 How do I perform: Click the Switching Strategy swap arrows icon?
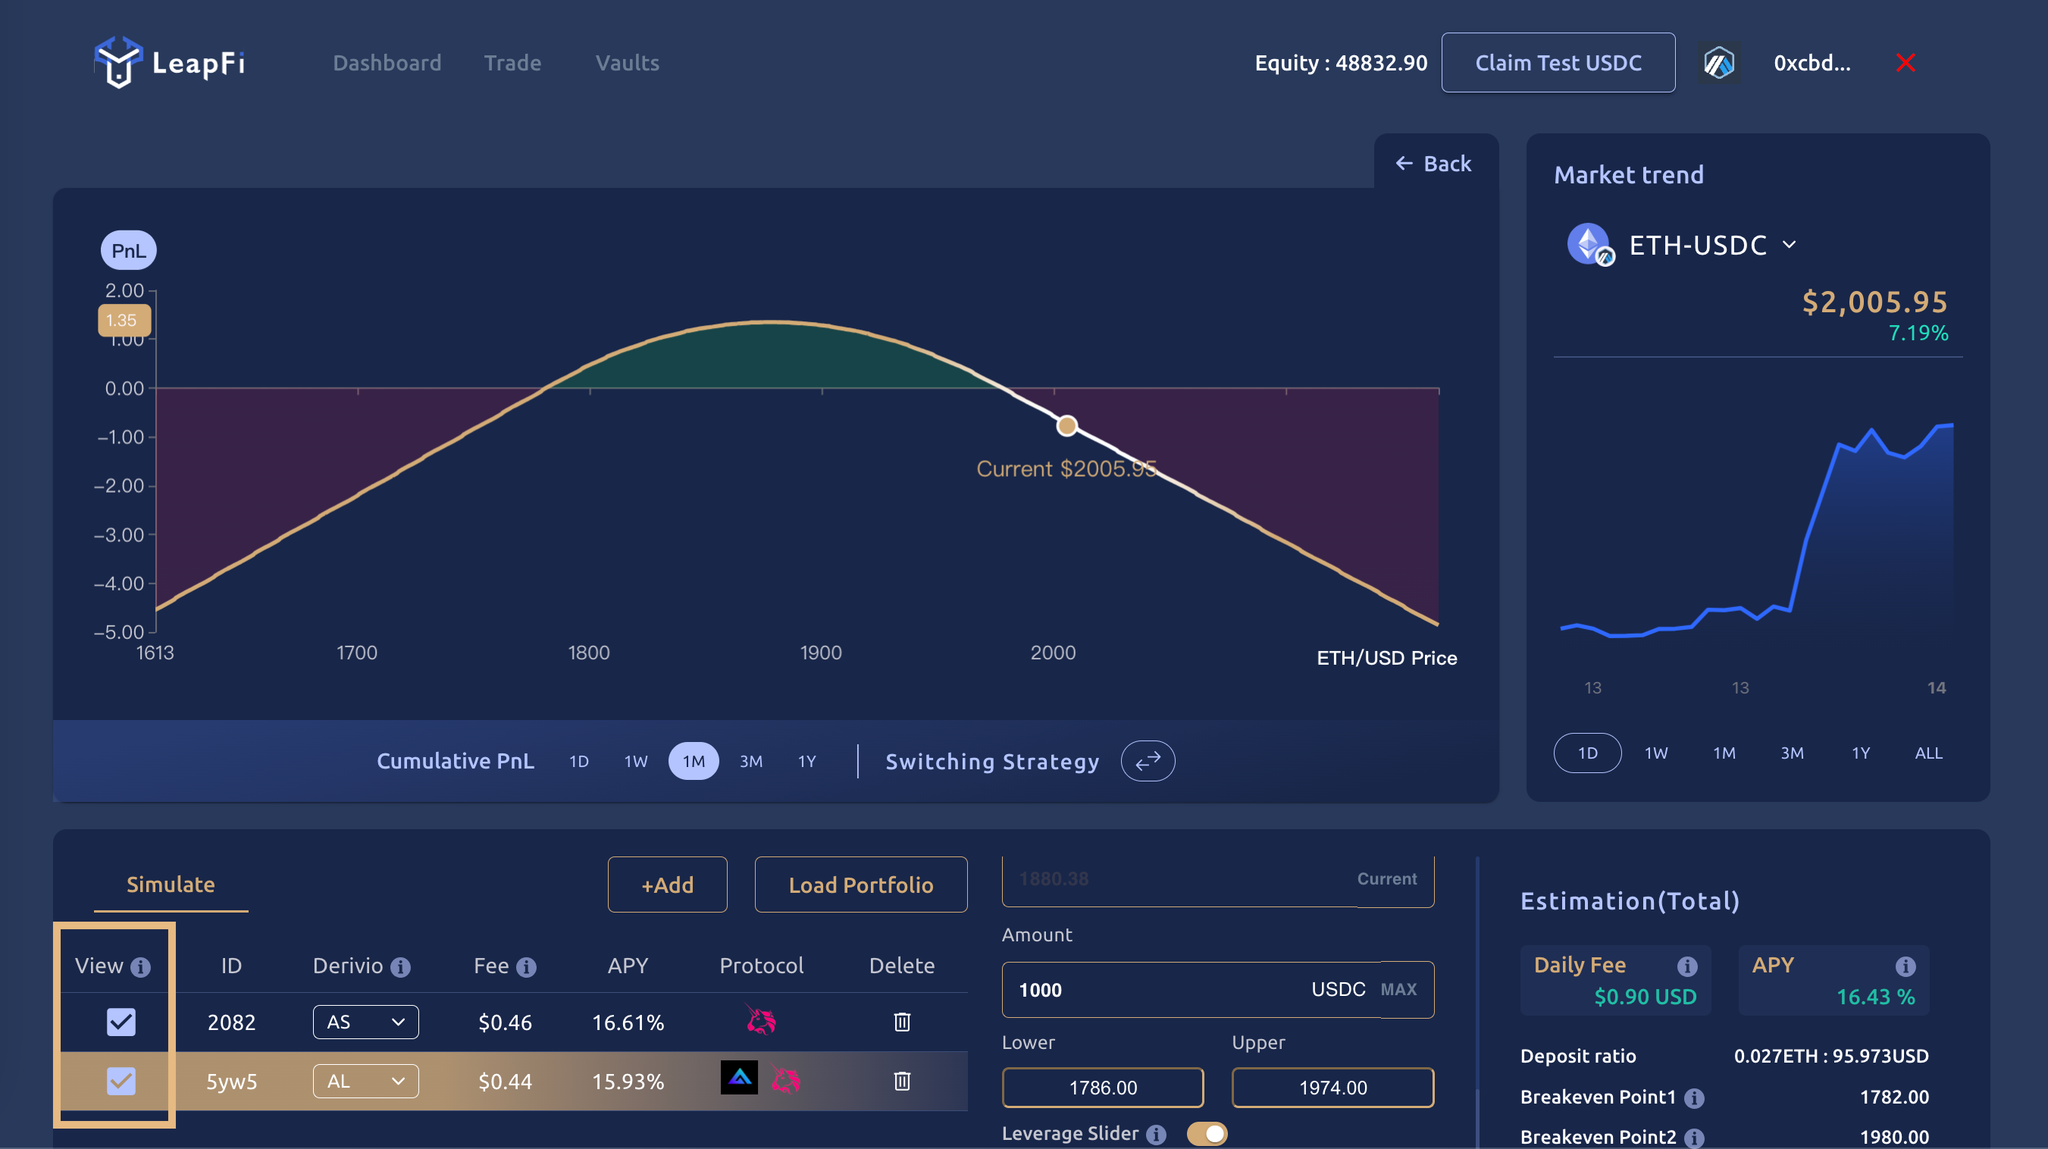tap(1148, 761)
